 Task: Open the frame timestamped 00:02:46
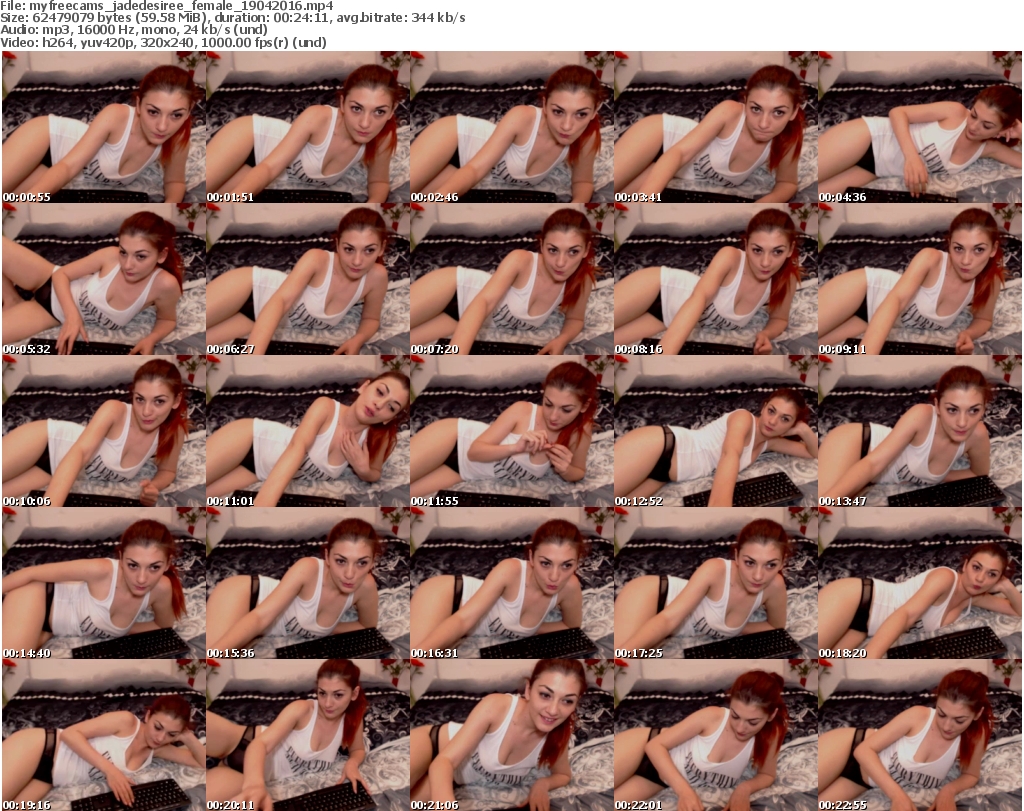[511, 127]
